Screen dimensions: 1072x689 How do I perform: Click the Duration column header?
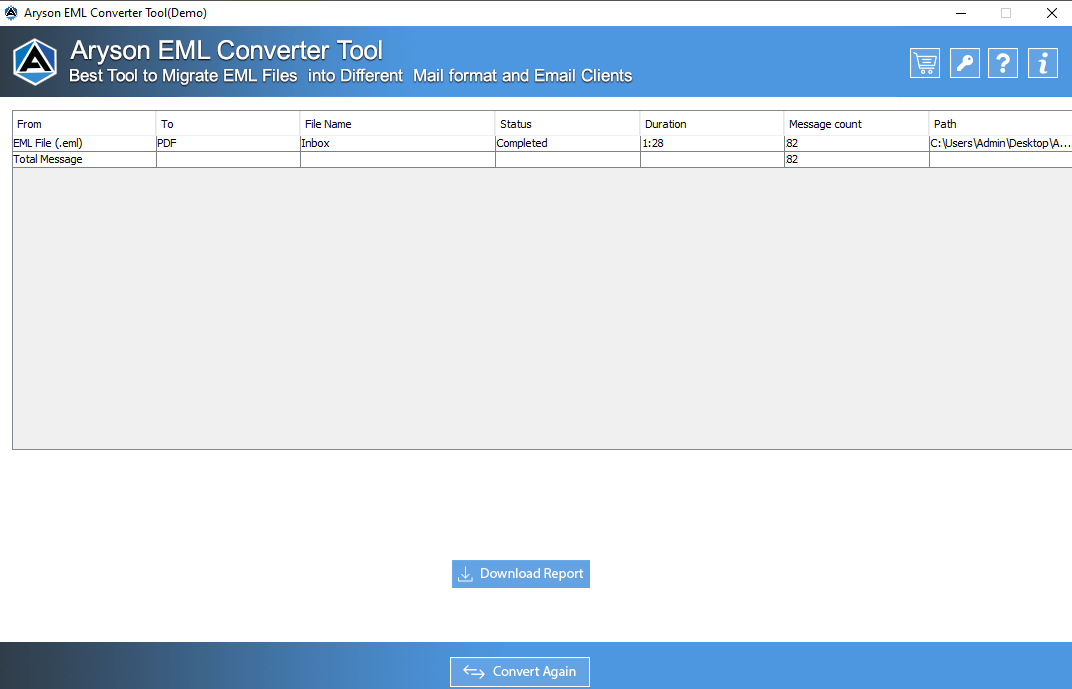pyautogui.click(x=712, y=124)
